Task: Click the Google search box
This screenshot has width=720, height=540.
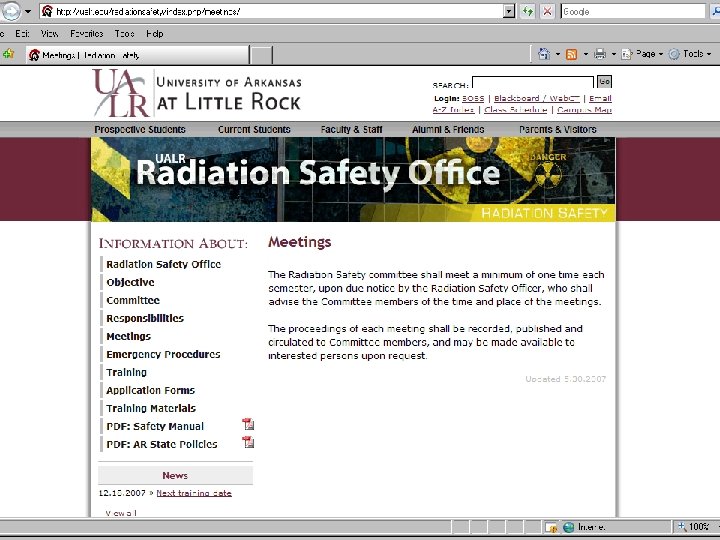Action: click(x=633, y=11)
